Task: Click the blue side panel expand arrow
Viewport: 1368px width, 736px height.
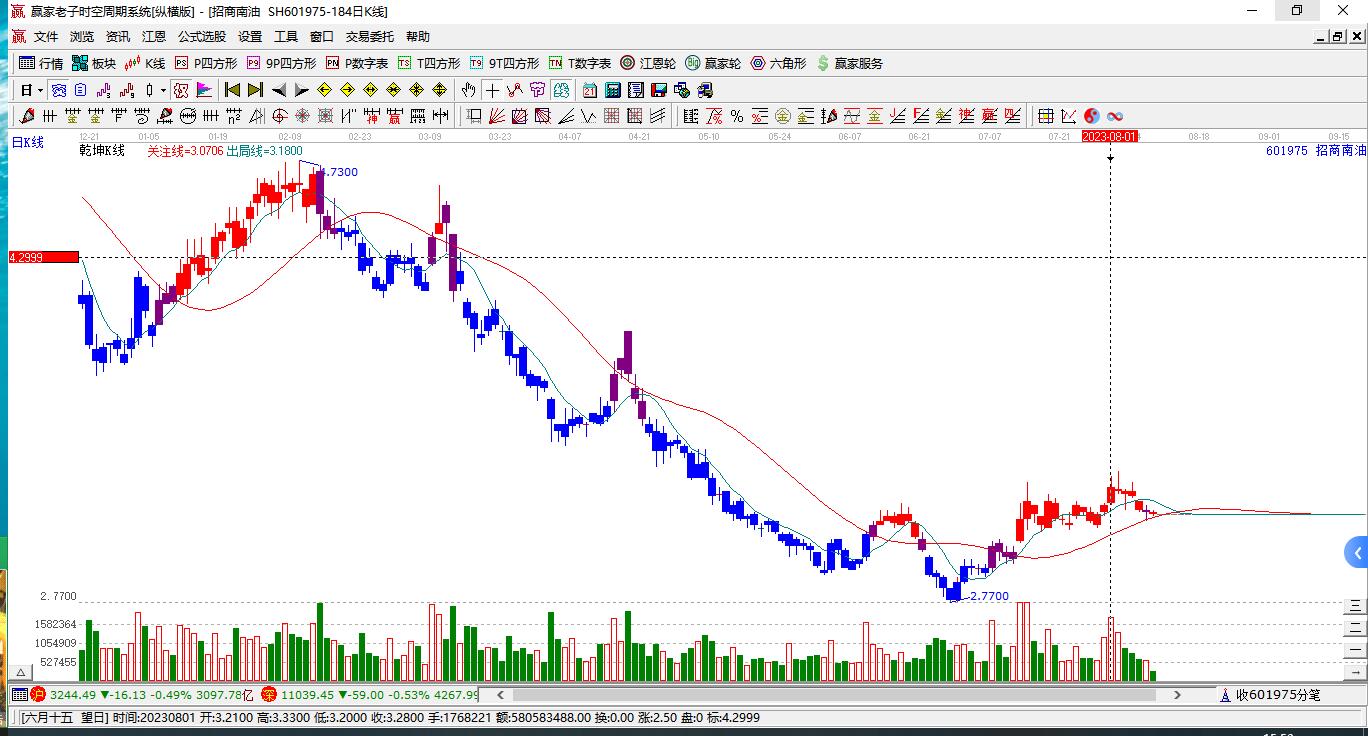Action: 1356,552
